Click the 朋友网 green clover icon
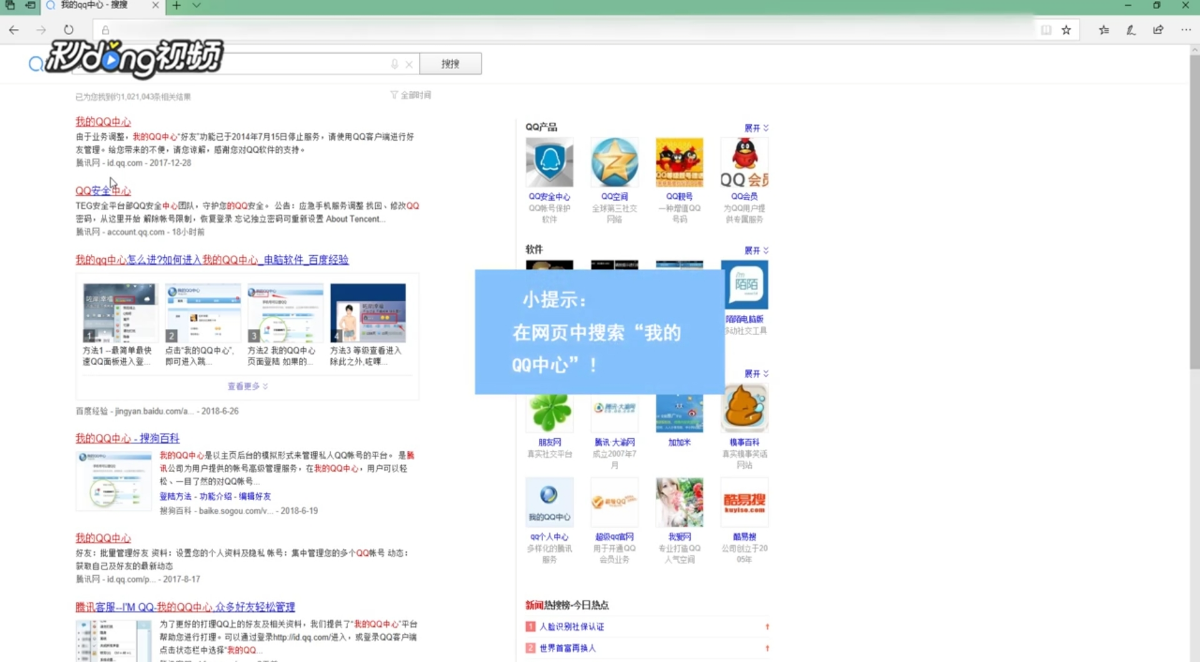 [x=549, y=410]
